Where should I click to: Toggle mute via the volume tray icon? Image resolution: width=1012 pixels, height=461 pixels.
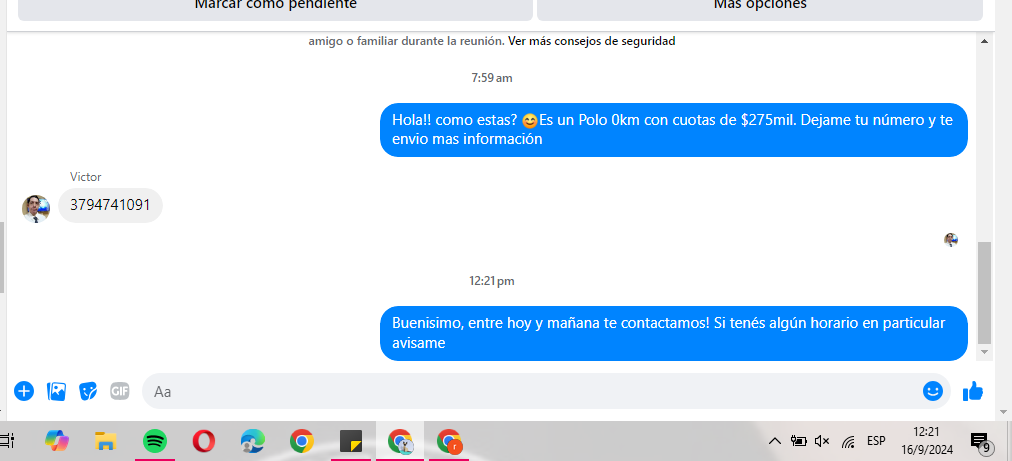tap(822, 441)
